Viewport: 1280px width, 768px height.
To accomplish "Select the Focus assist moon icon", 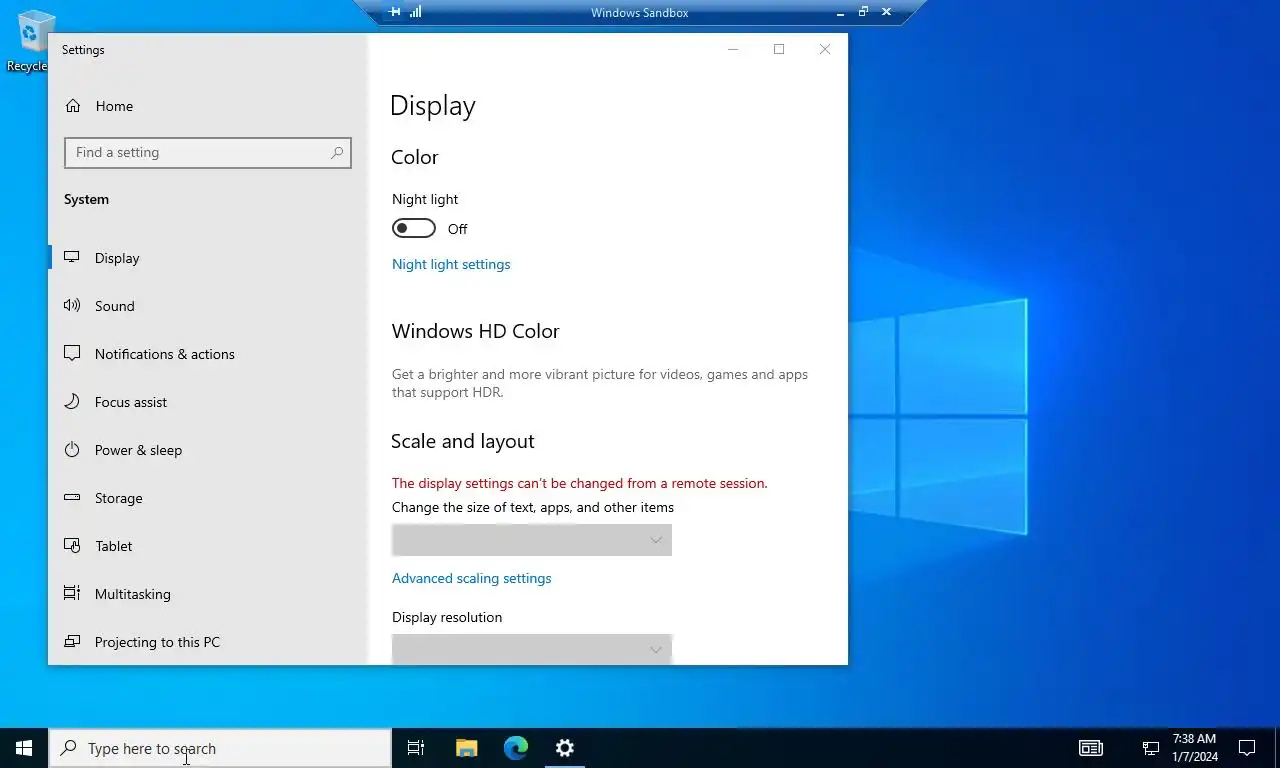I will (x=72, y=401).
